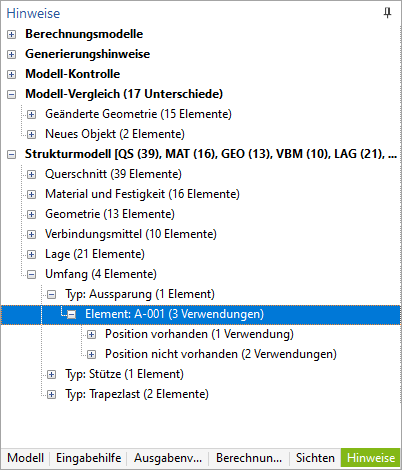Collapse the Strukturmodell node
The height and width of the screenshot is (470, 402).
pos(11,154)
